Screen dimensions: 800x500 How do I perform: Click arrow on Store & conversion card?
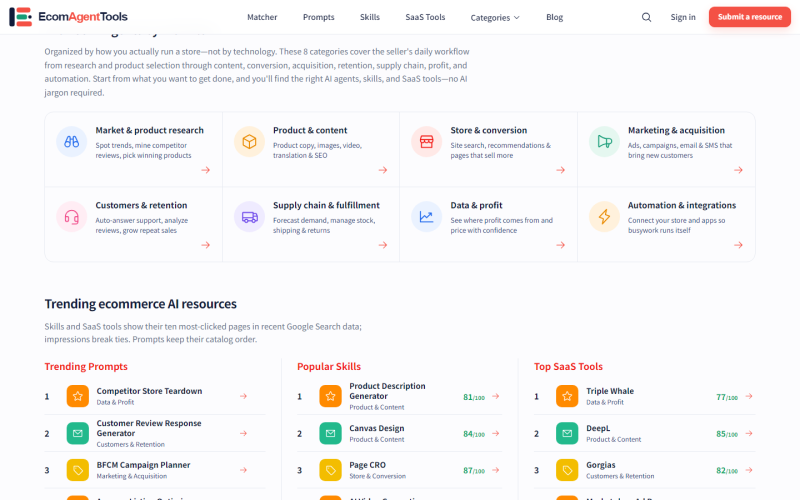point(561,170)
